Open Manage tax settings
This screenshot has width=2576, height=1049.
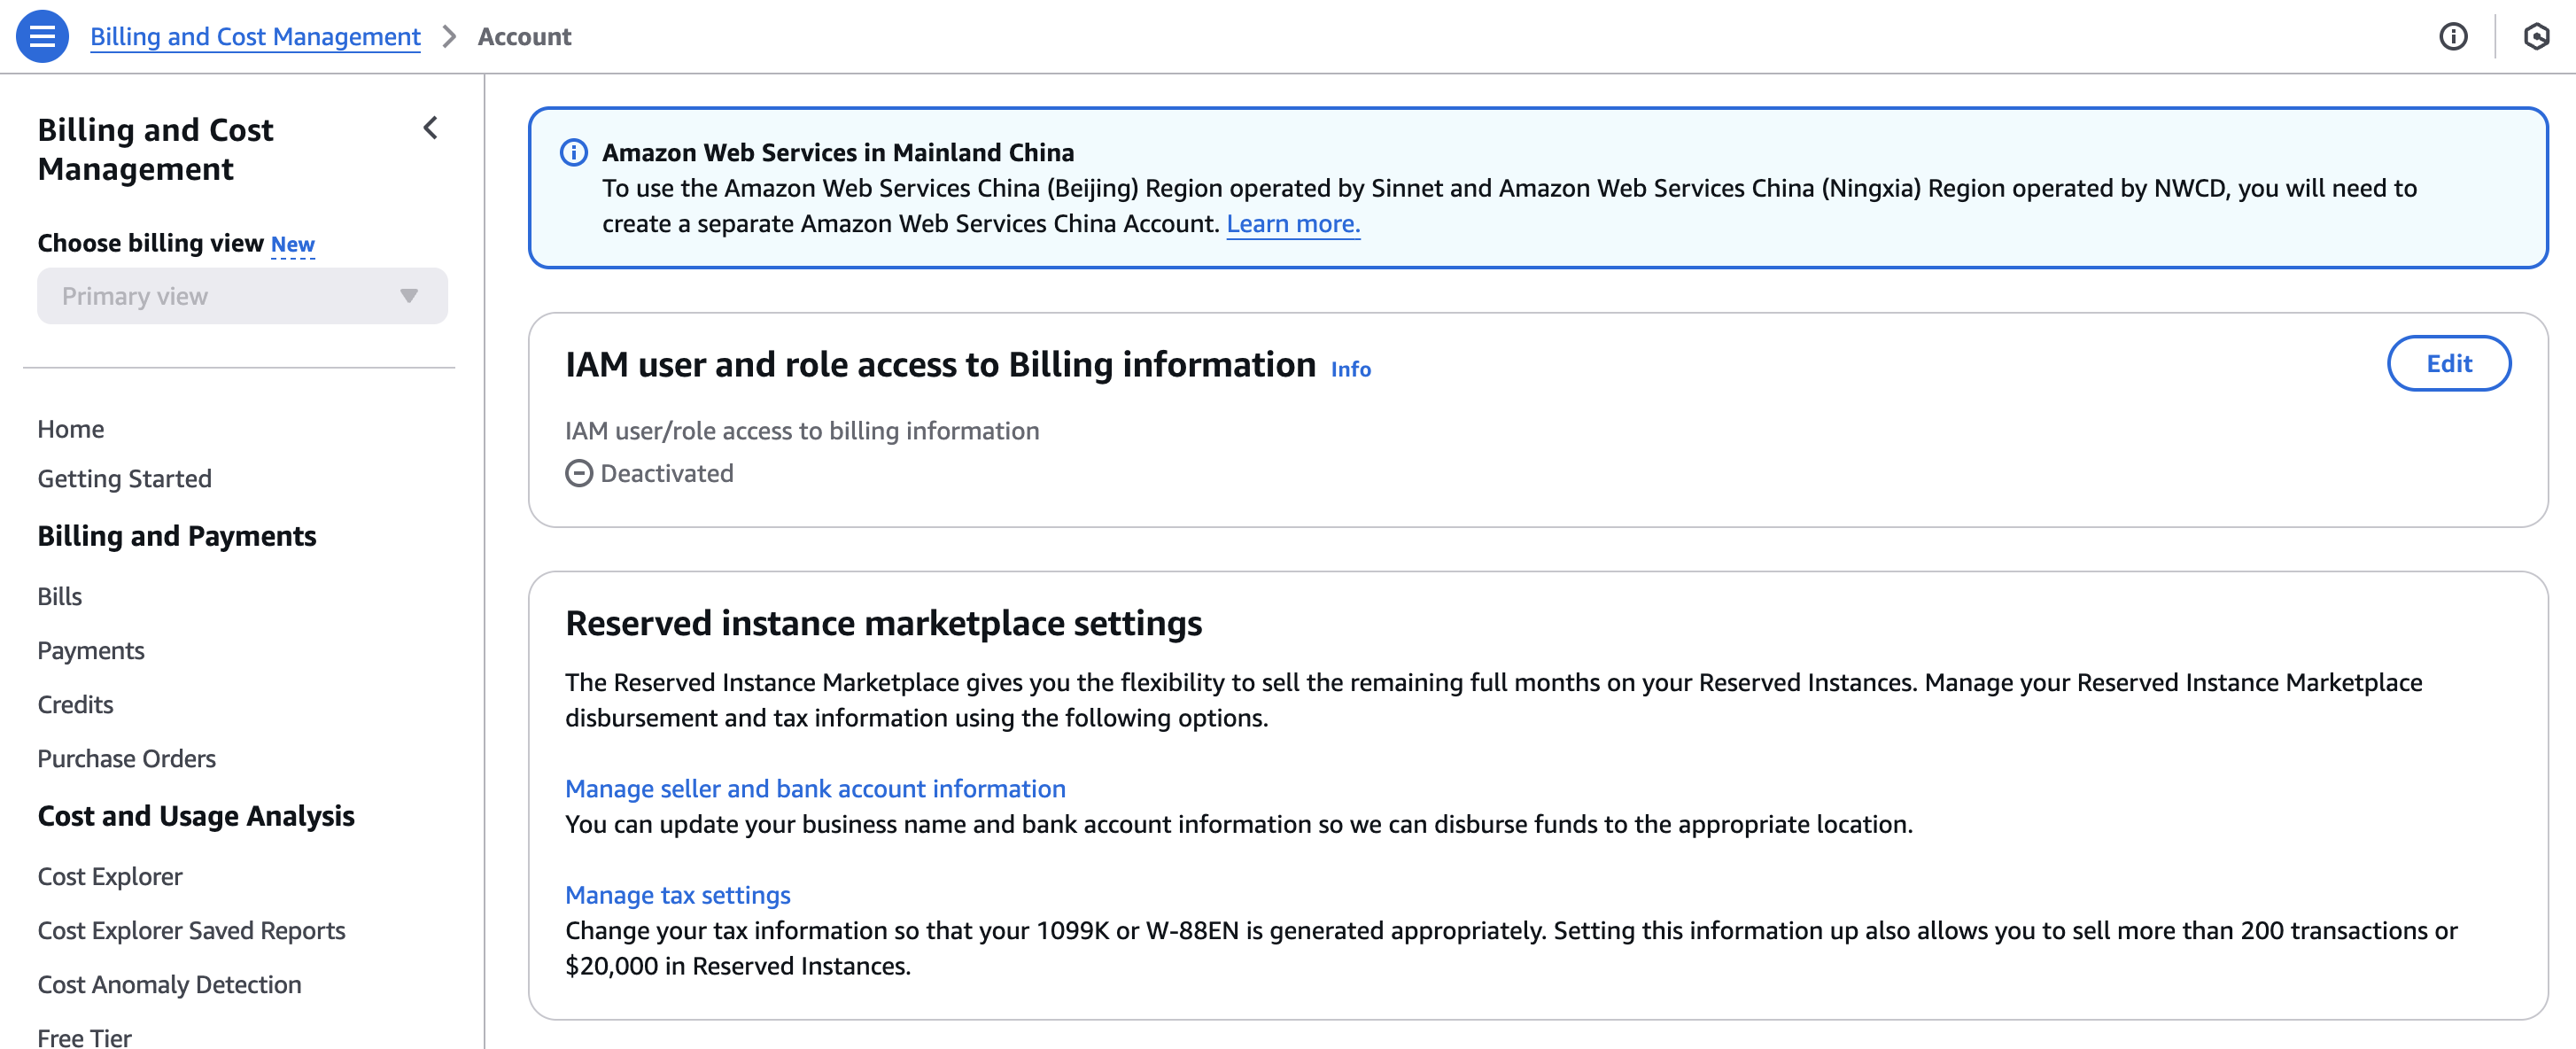pyautogui.click(x=677, y=894)
